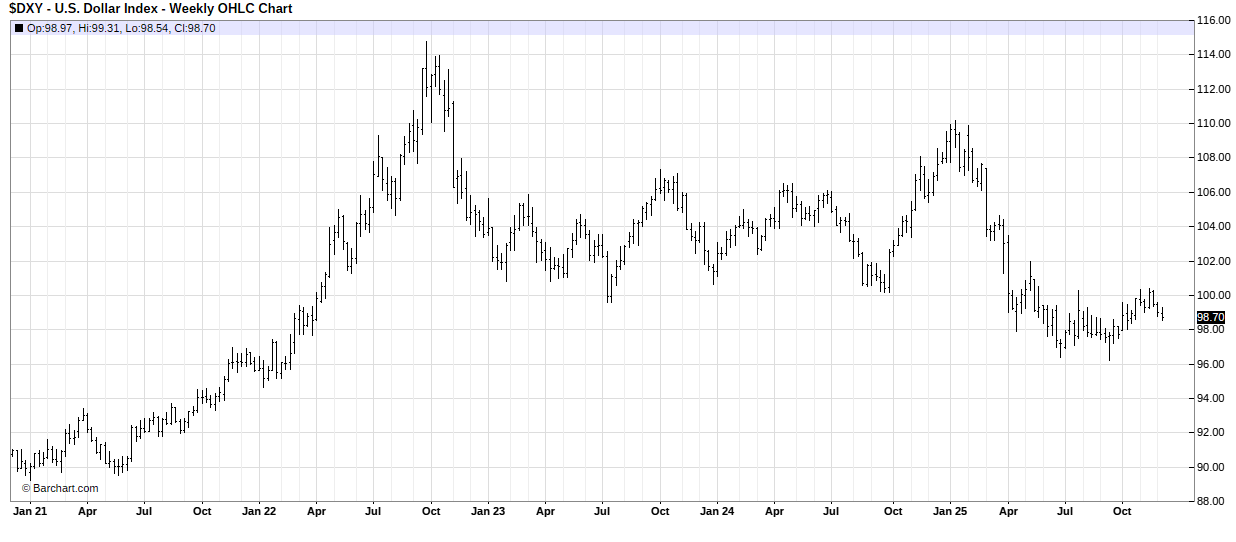Viewport: 1236px width, 542px height.
Task: Click the 116.00 price axis label
Action: pyautogui.click(x=1214, y=20)
